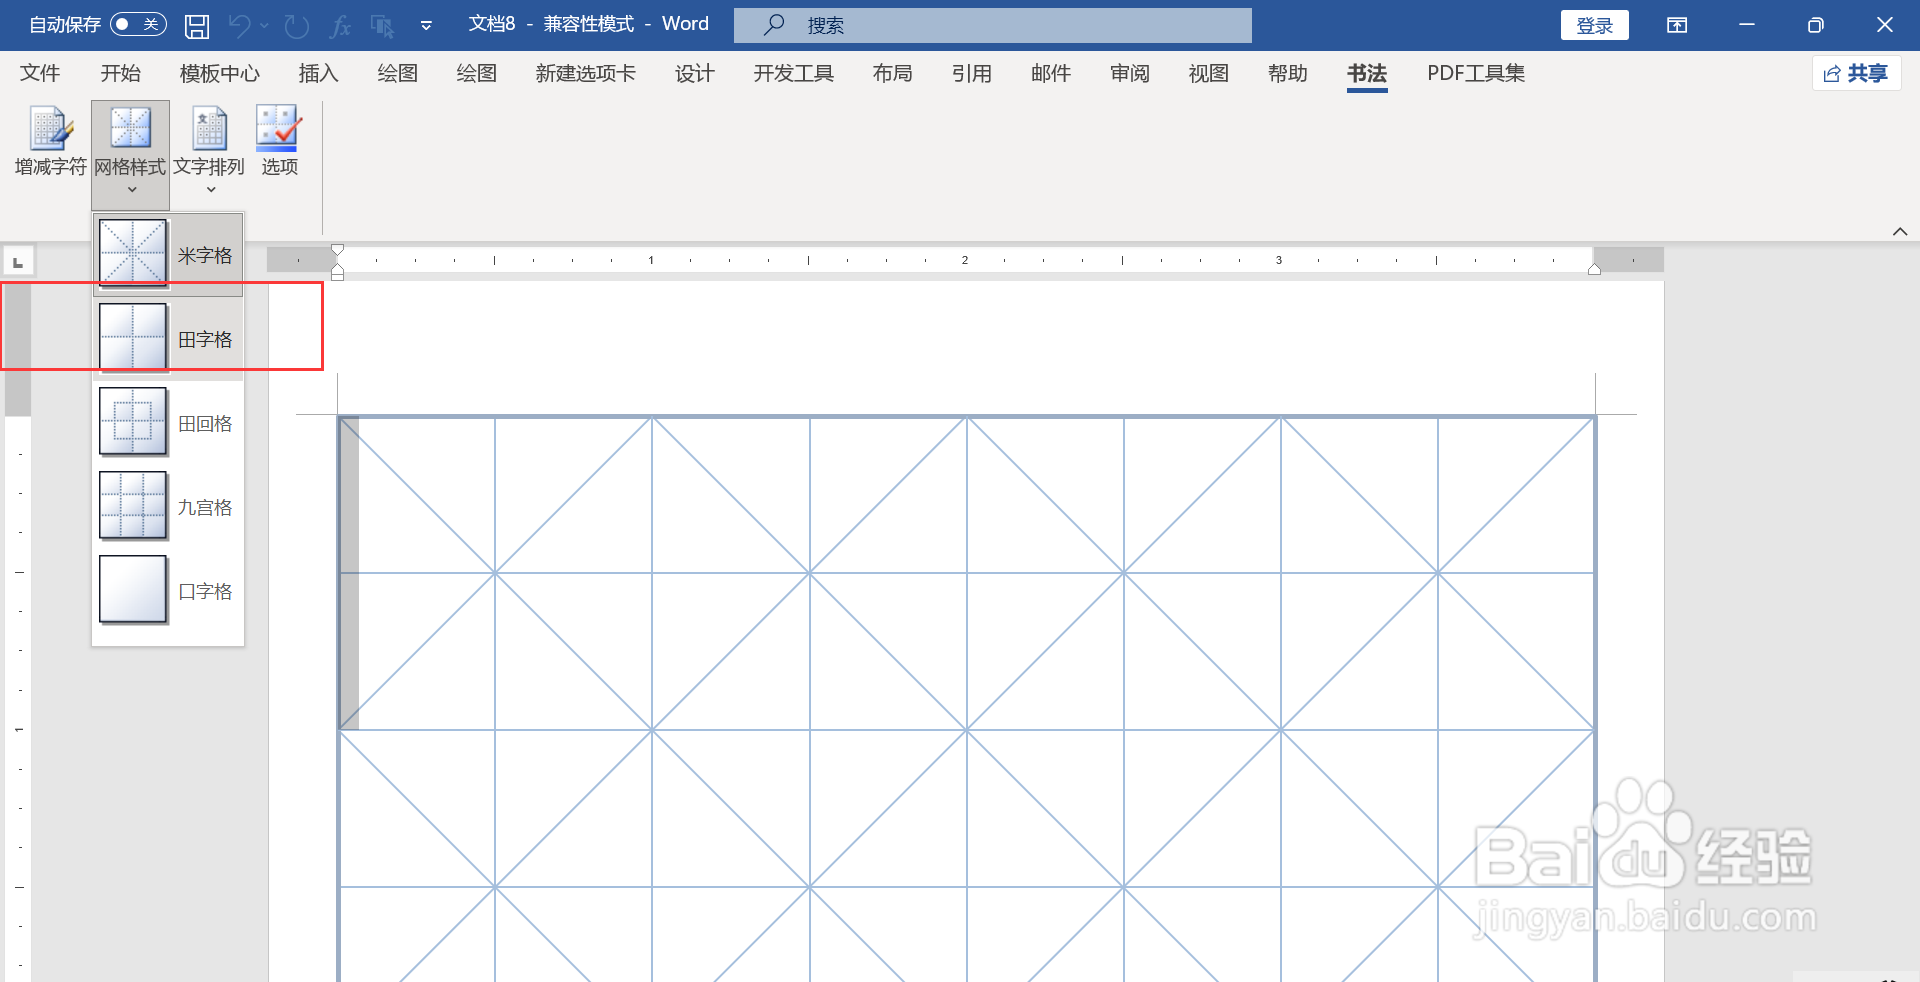Image resolution: width=1920 pixels, height=982 pixels.
Task: Switch to the 开始 tab
Action: [x=120, y=73]
